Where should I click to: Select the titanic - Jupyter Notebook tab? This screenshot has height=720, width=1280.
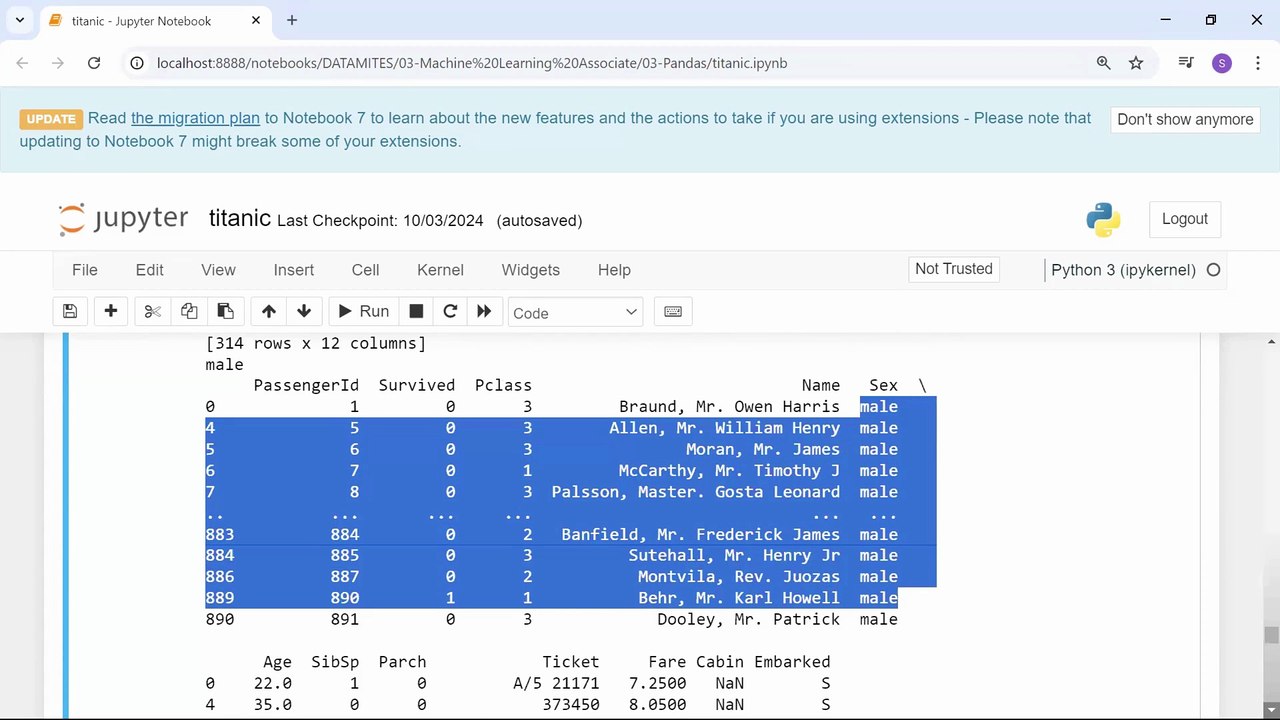click(155, 21)
